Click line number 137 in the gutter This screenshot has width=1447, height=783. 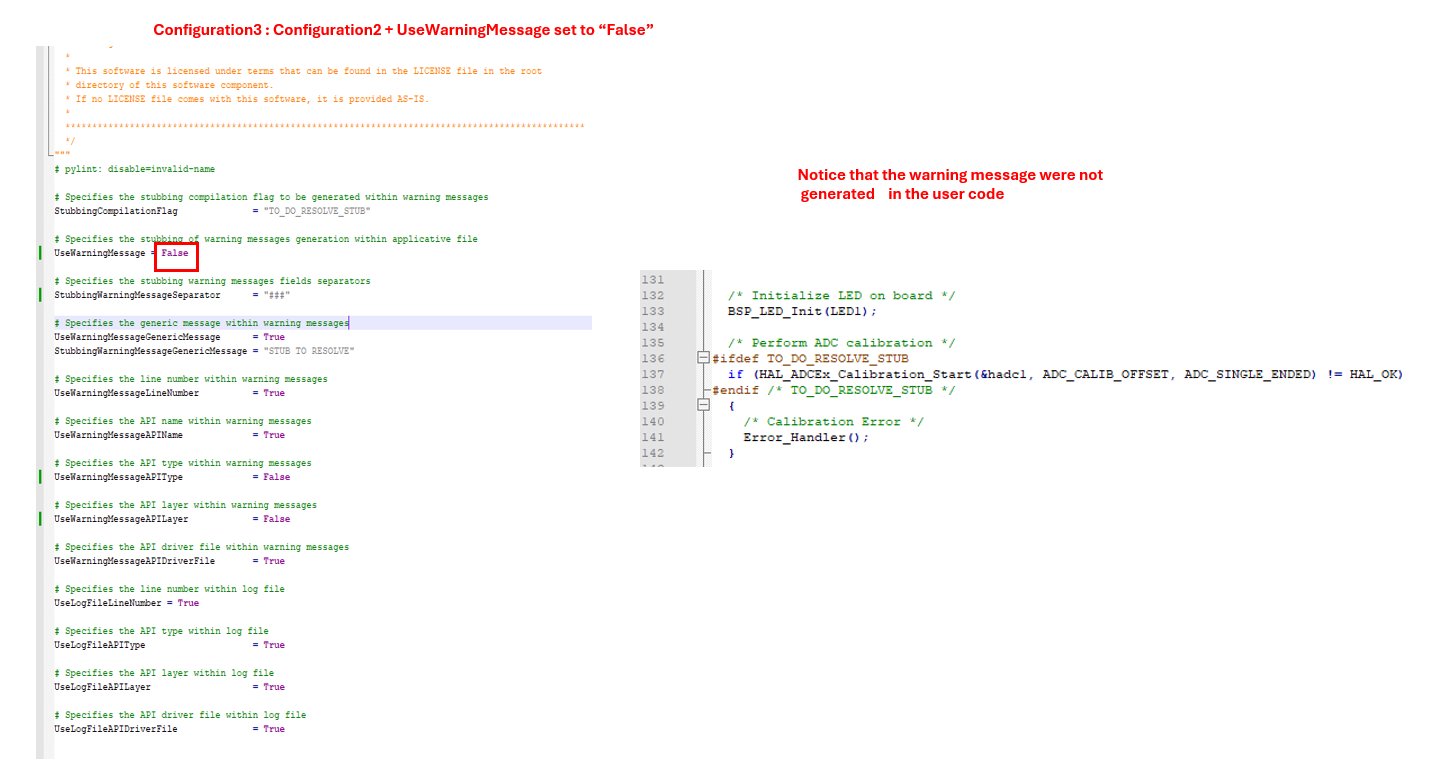click(x=652, y=374)
